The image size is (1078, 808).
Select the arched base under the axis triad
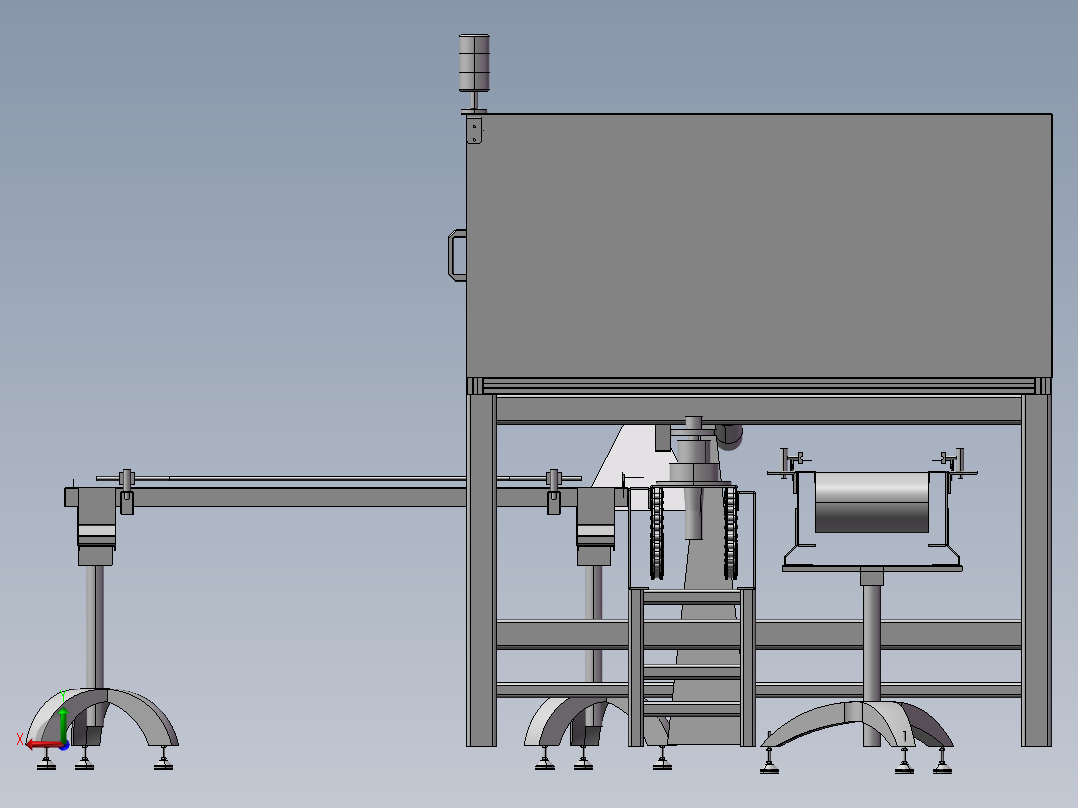point(103,717)
